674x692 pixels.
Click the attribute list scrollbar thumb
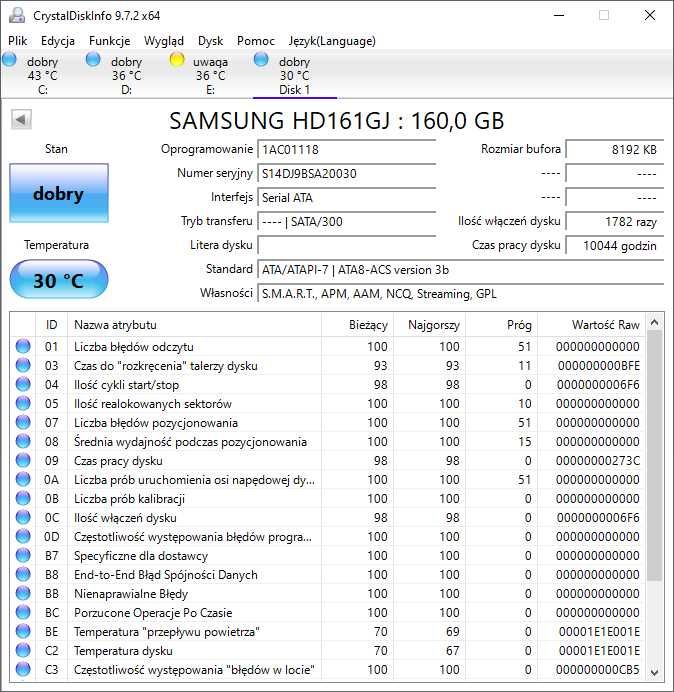655,456
